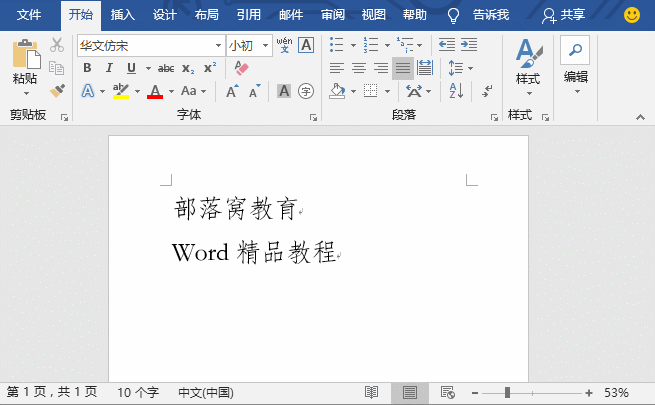
Task: Click the Copy icon
Action: 57,68
